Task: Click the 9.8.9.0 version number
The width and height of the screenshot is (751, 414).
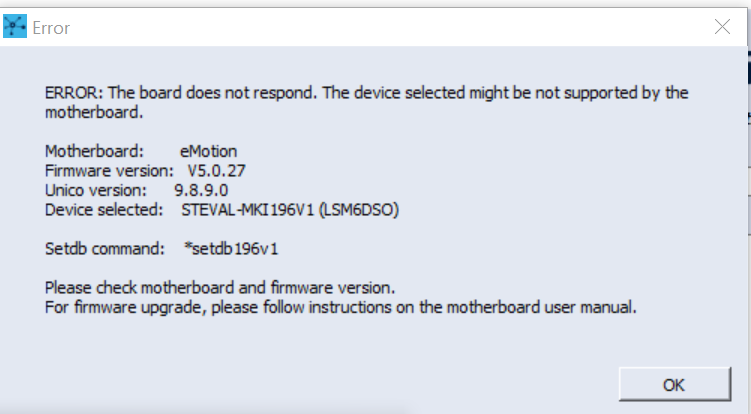Action: click(200, 189)
